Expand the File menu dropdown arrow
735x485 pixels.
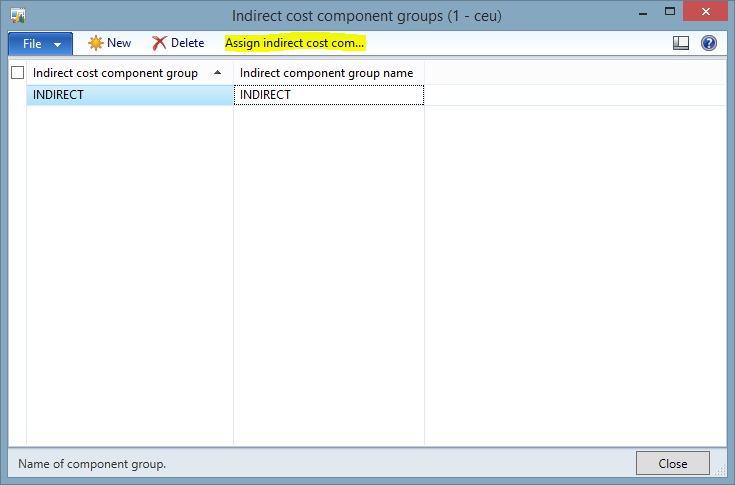[x=57, y=45]
